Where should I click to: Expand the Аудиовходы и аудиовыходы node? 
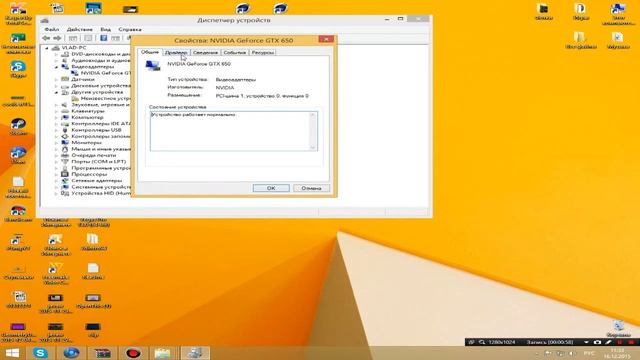[56, 60]
